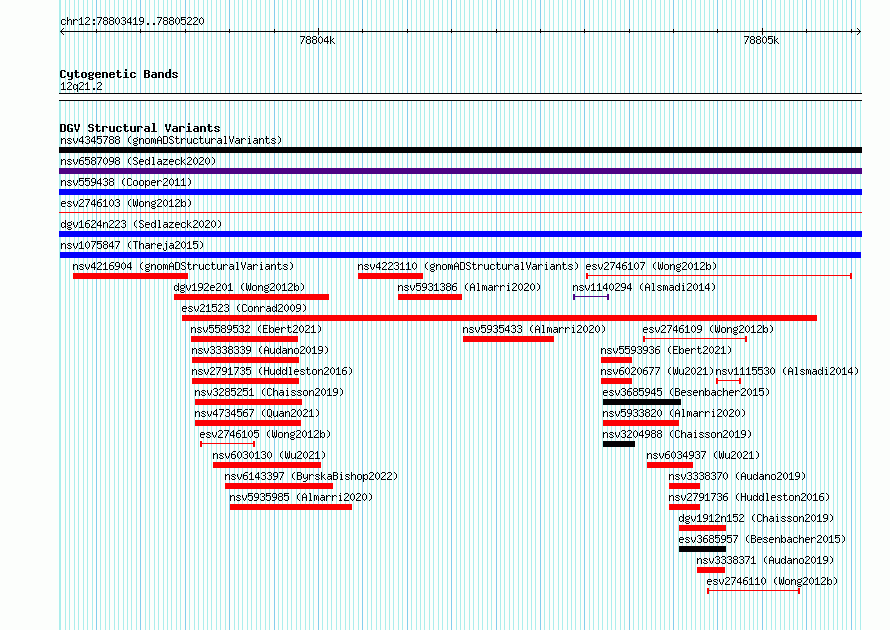The width and height of the screenshot is (890, 630).
Task: Click the red bar under nsv5935433
Action: tap(508, 339)
